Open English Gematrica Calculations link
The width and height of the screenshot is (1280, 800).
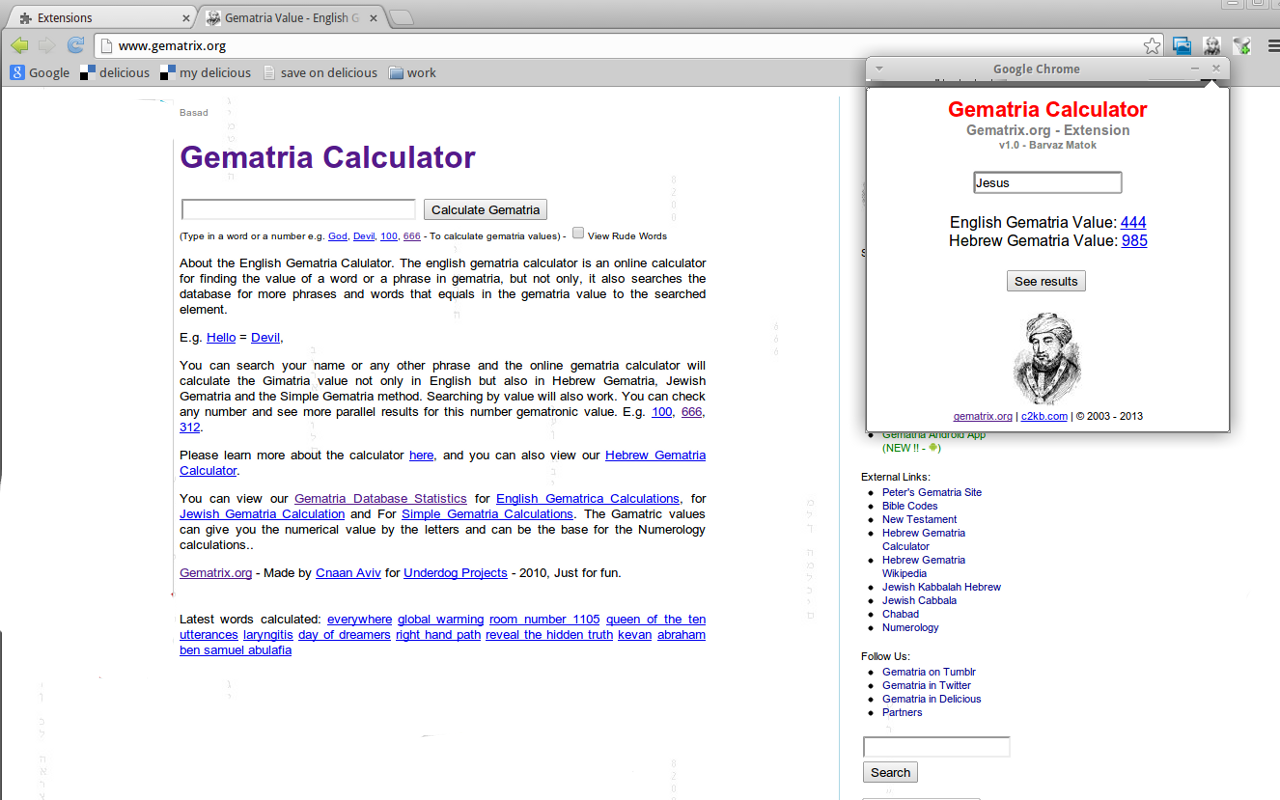(x=588, y=498)
